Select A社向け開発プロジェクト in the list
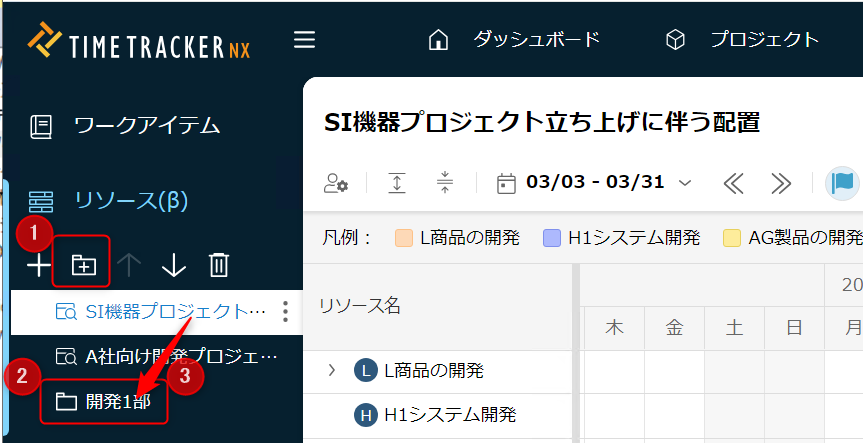This screenshot has width=863, height=443. pyautogui.click(x=166, y=356)
